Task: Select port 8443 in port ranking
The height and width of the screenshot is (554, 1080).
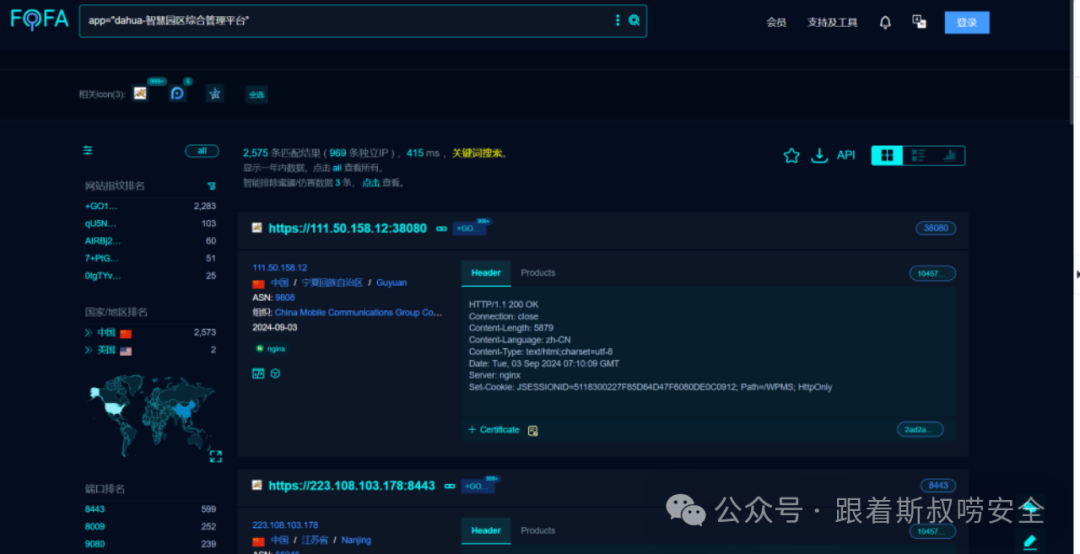Action: point(150,509)
